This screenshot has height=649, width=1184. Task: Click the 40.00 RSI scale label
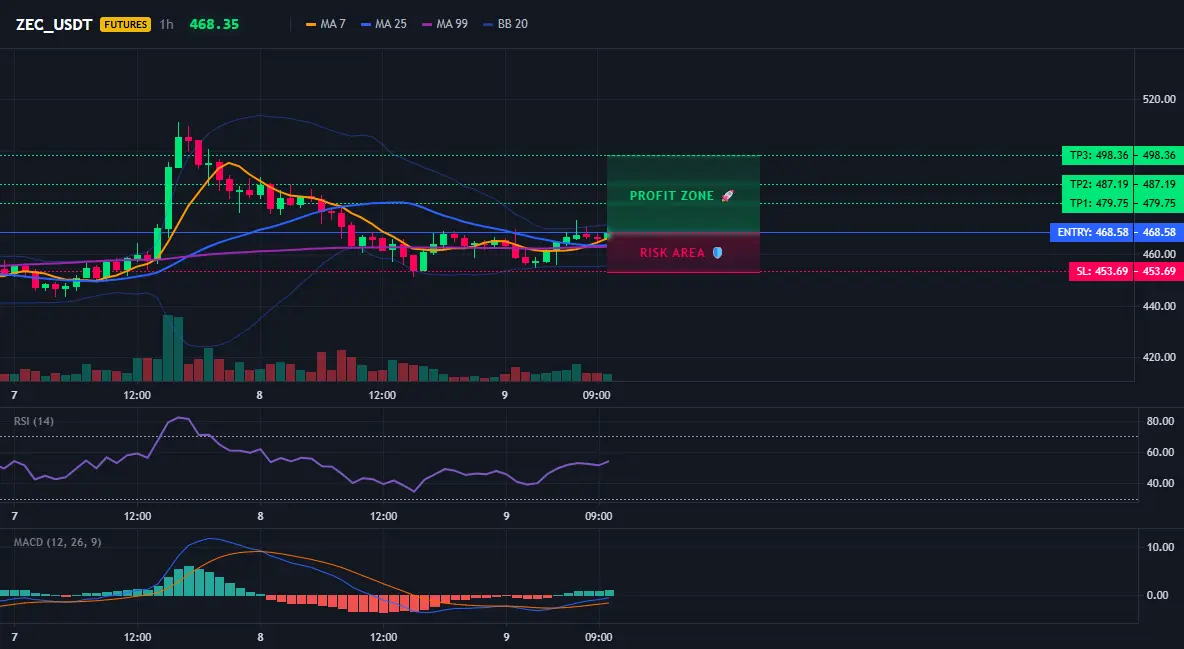coord(1161,484)
